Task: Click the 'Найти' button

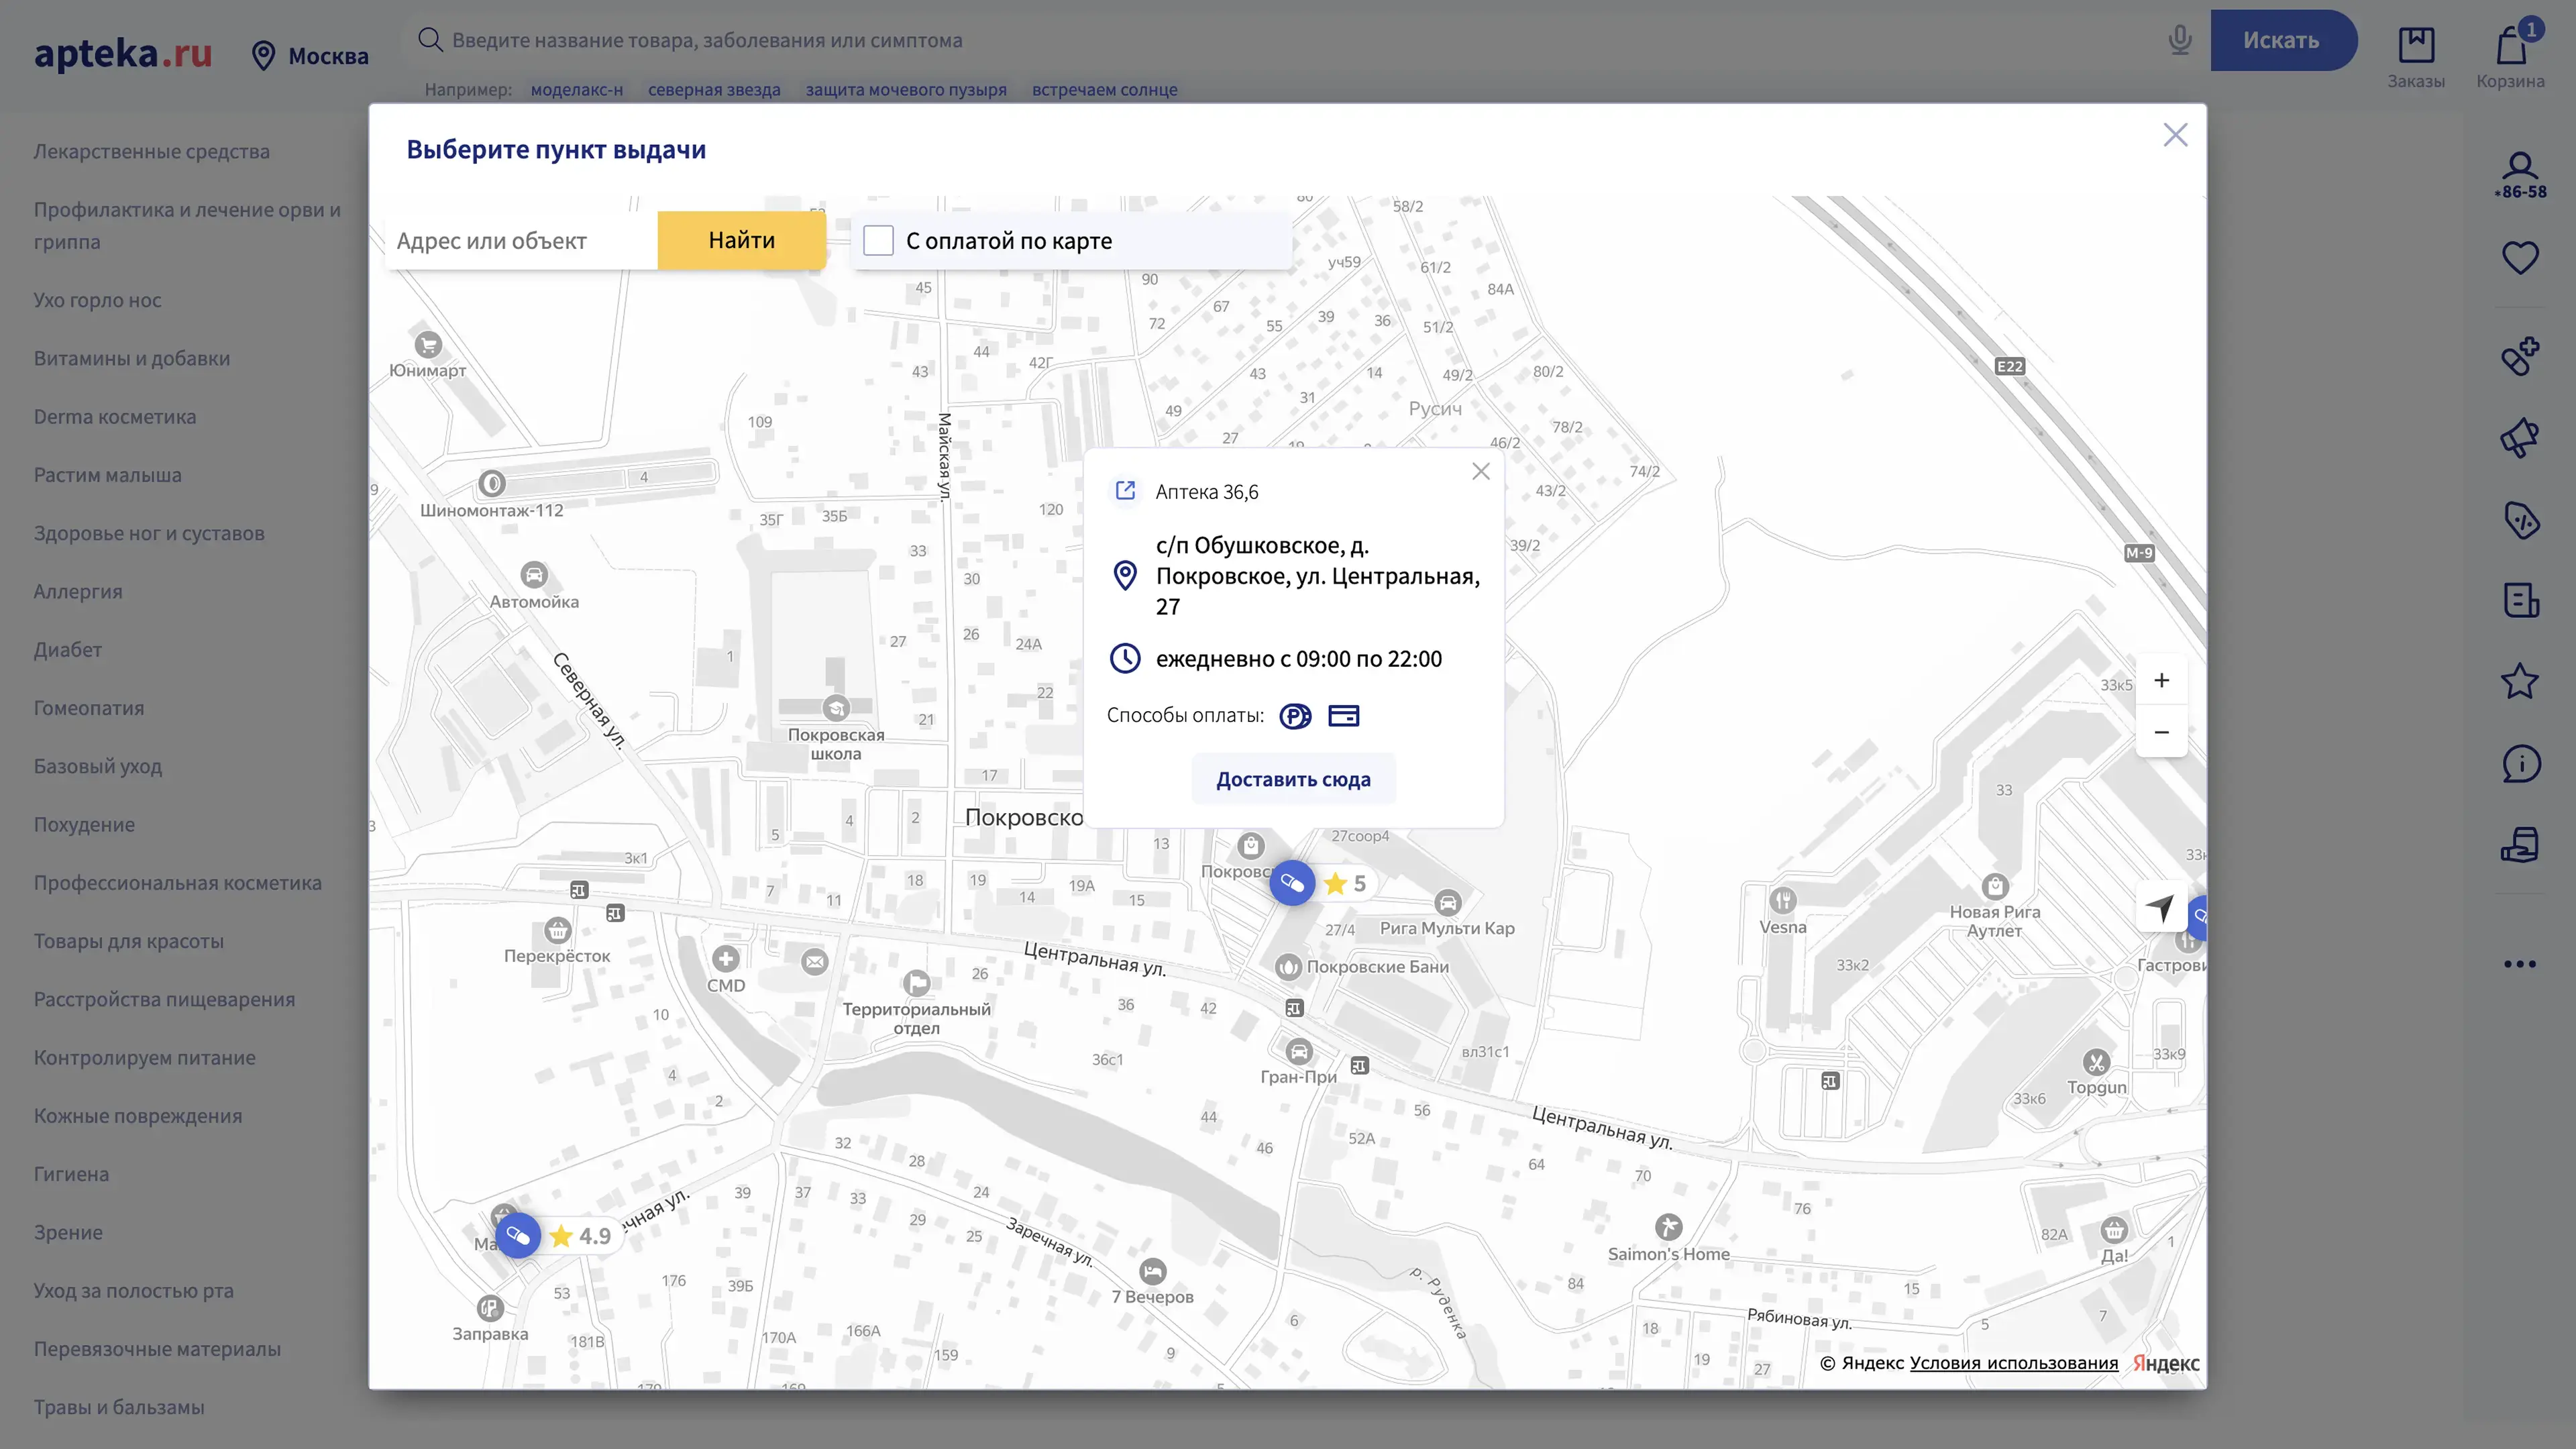Action: coord(741,241)
